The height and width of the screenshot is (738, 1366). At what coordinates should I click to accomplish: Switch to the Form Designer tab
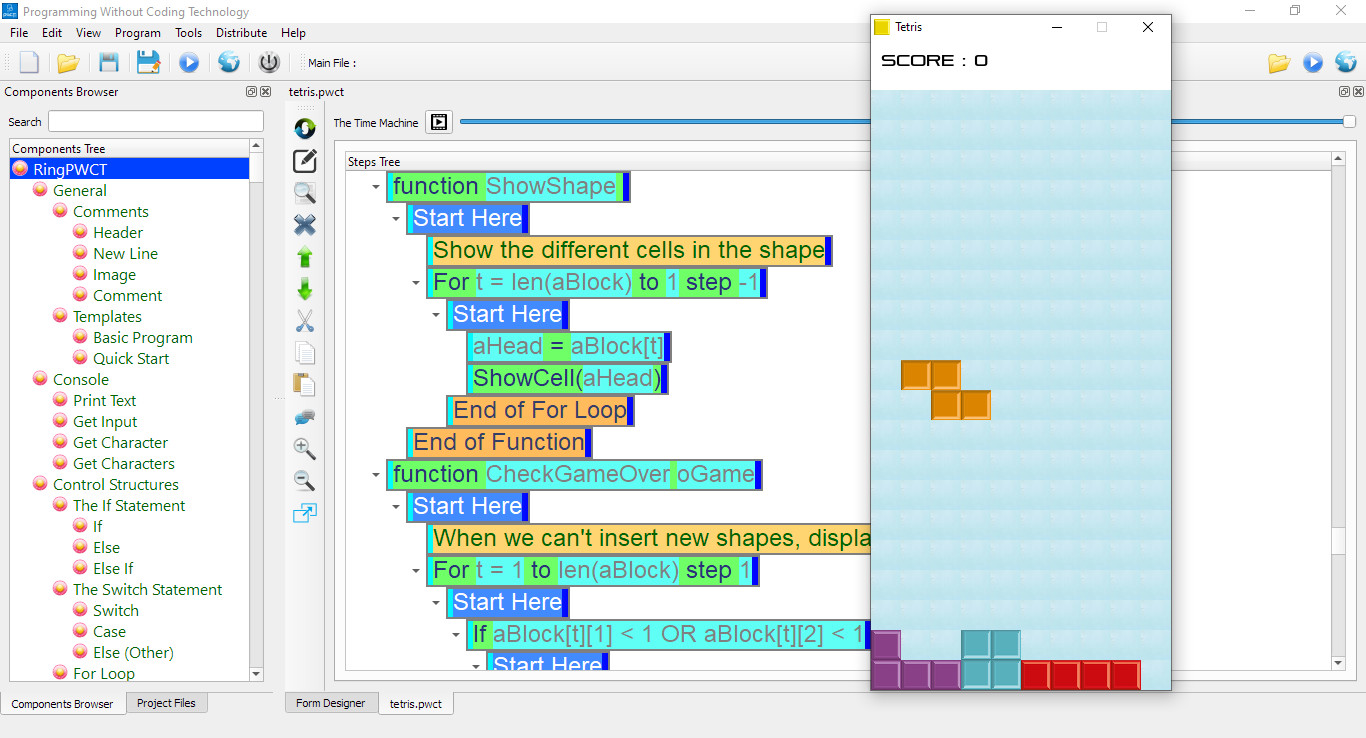coord(331,703)
